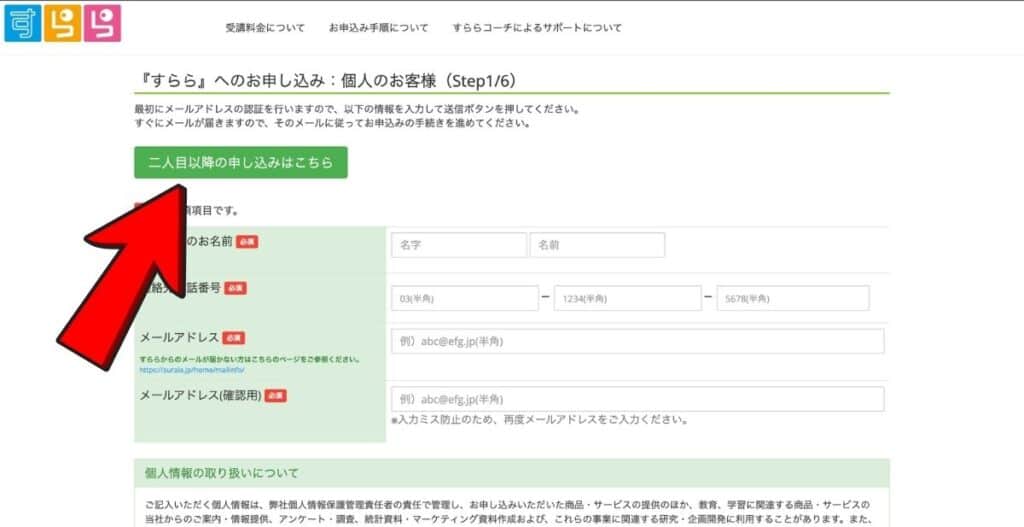Focus the 名字 surname input field
The height and width of the screenshot is (527, 1024).
tap(459, 245)
